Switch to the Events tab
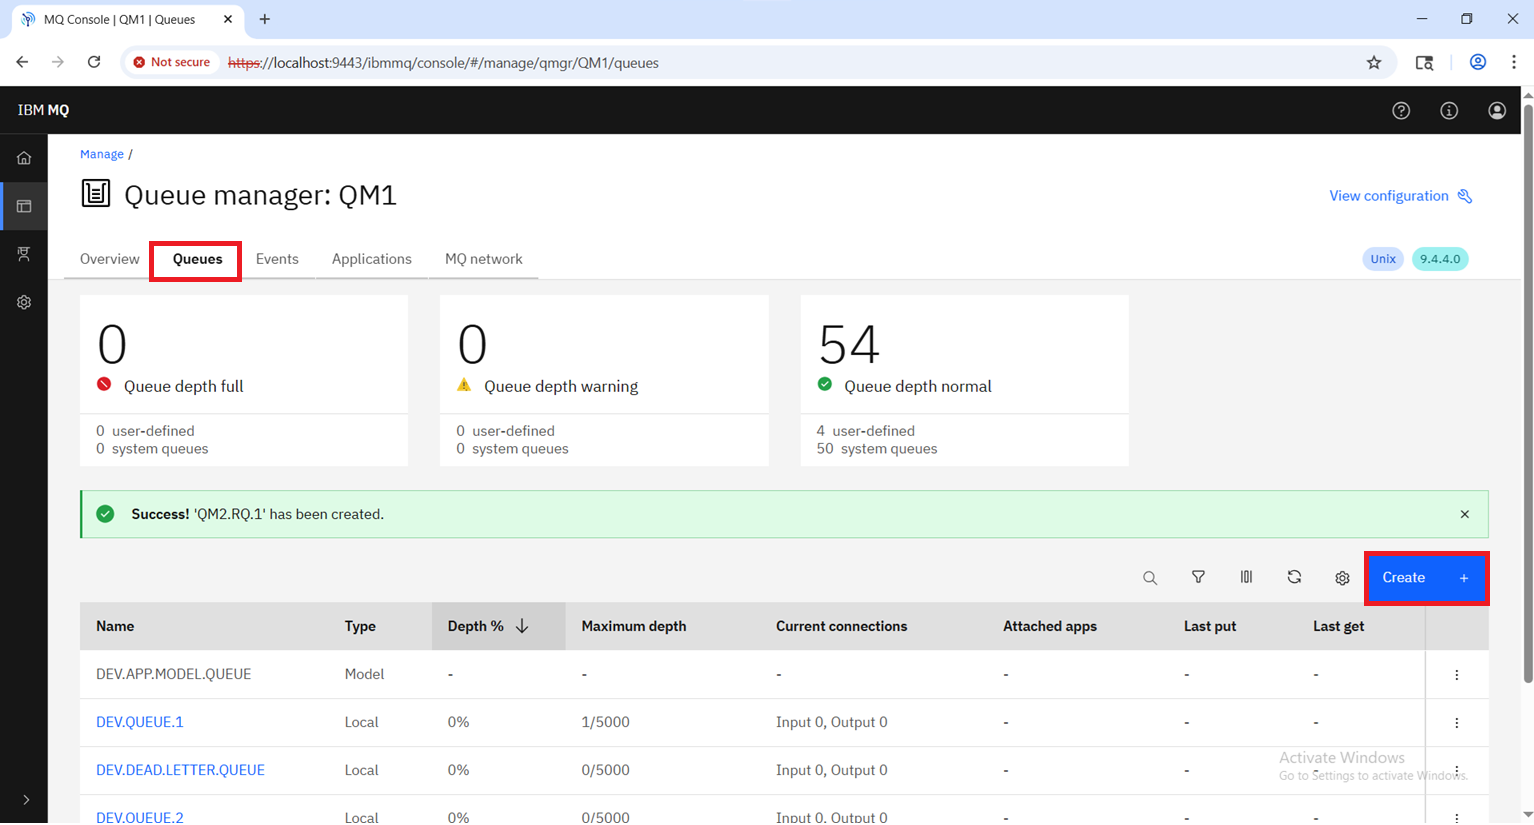The image size is (1534, 825). [x=277, y=259]
